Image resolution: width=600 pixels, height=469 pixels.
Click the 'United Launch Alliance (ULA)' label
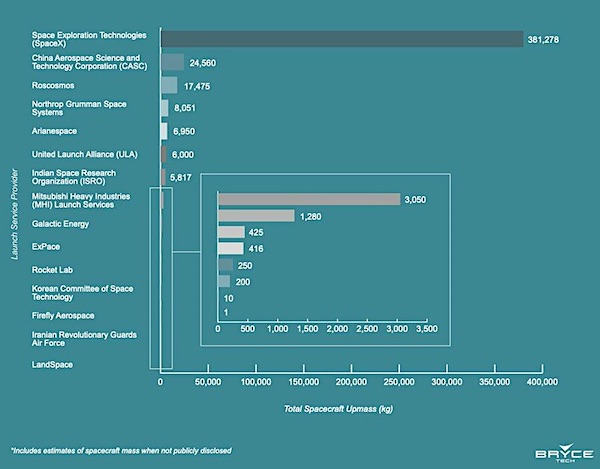pyautogui.click(x=84, y=154)
